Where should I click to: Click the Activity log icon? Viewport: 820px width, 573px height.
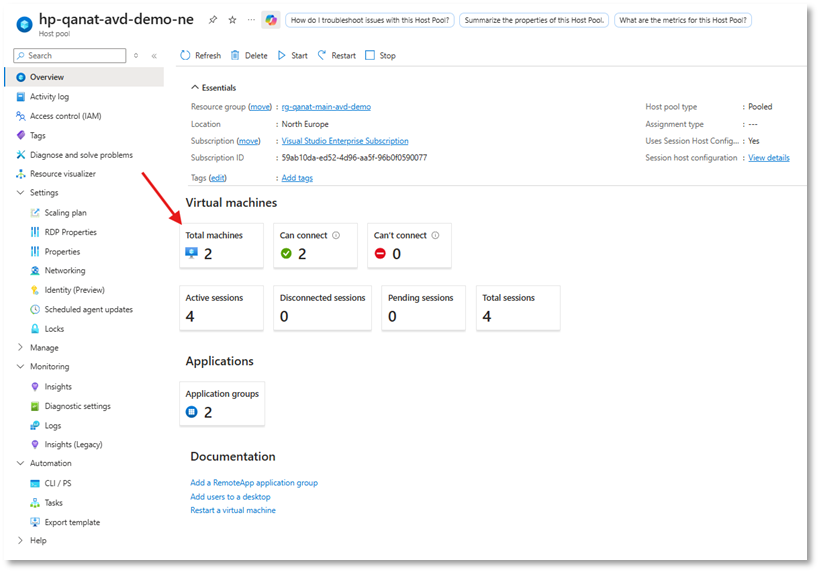(x=20, y=97)
